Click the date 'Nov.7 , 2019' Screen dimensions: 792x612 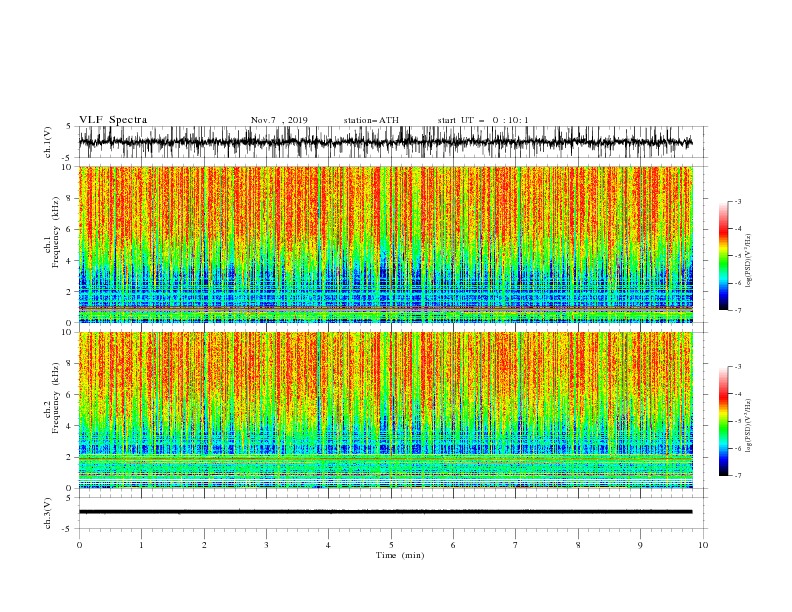279,120
